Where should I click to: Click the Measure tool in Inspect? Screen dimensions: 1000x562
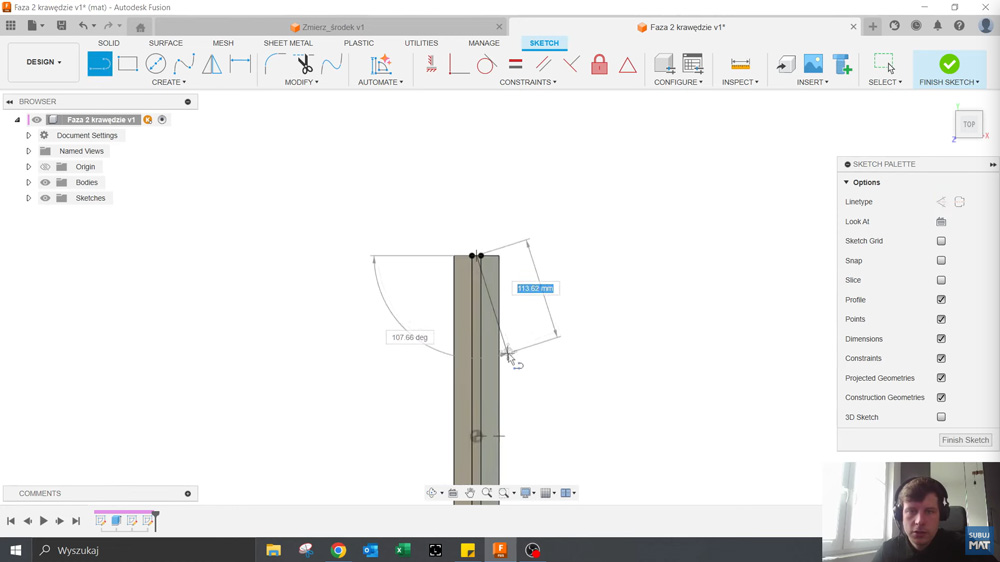(740, 64)
